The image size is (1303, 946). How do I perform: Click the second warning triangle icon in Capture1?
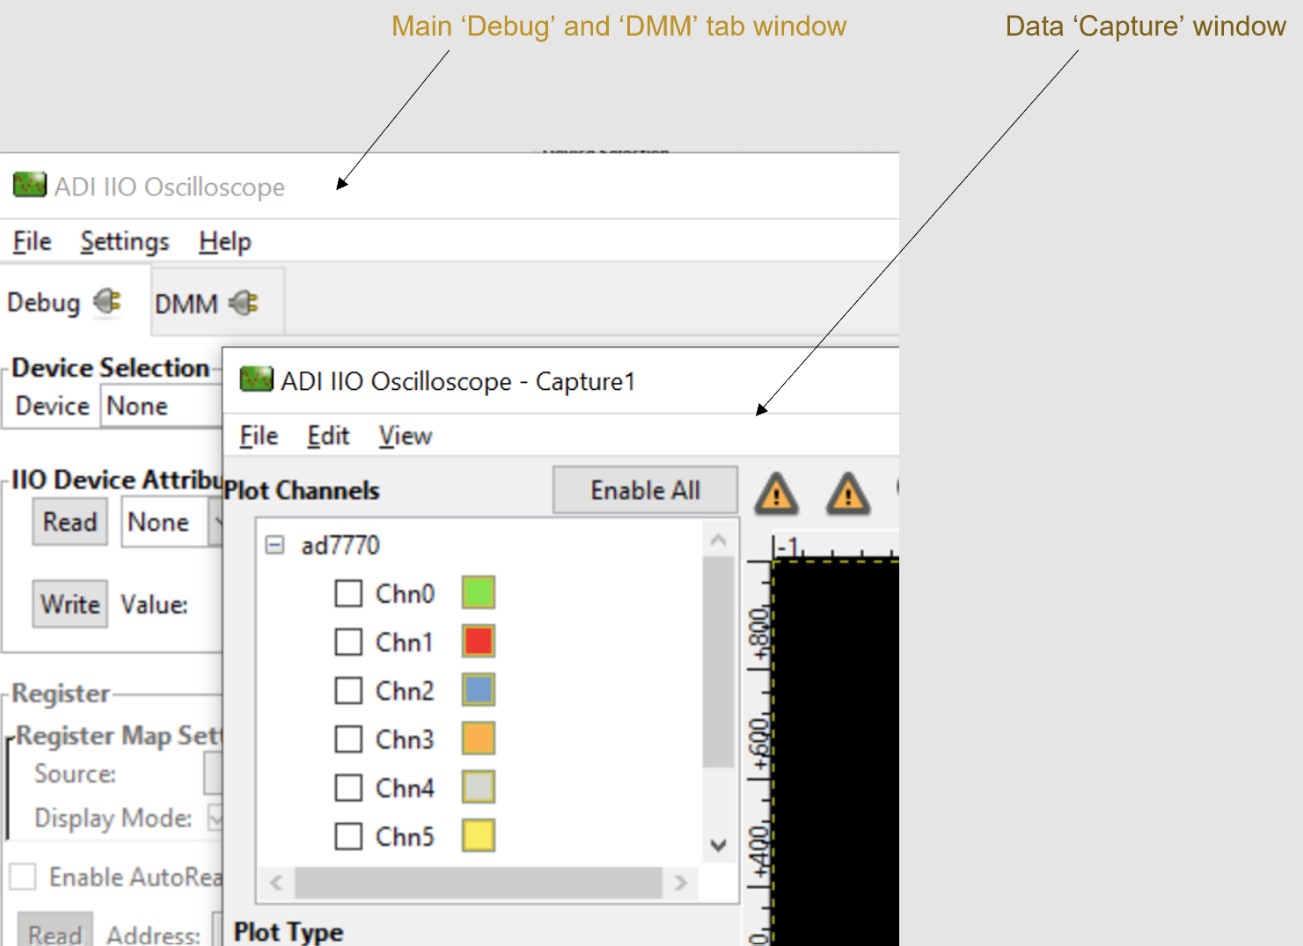[847, 493]
